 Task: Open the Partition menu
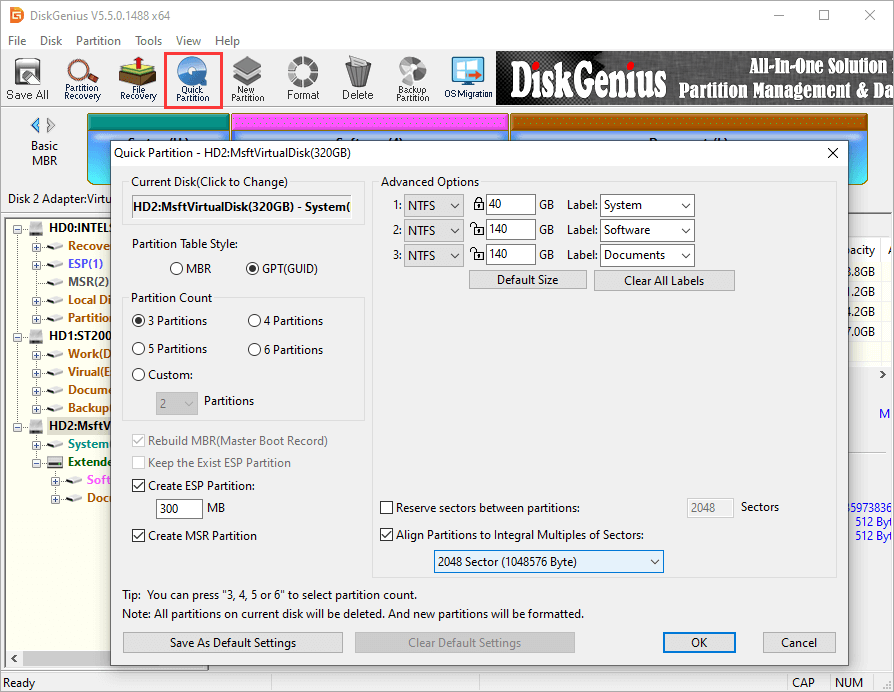pyautogui.click(x=98, y=41)
